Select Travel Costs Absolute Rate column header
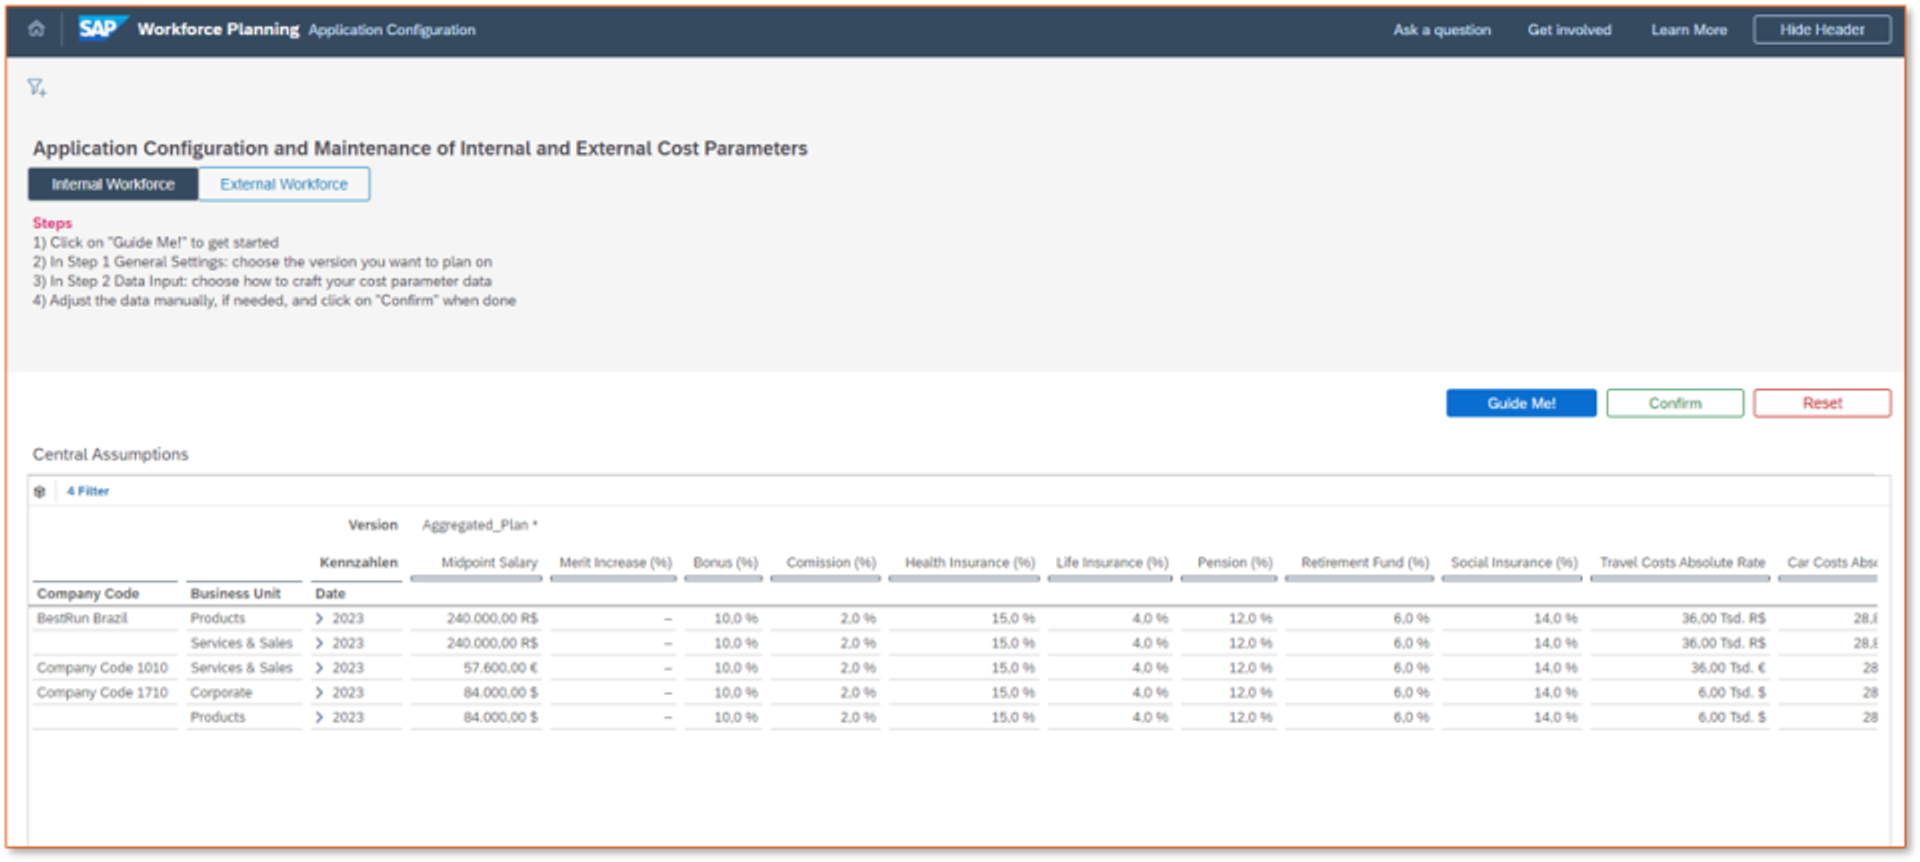 1682,562
